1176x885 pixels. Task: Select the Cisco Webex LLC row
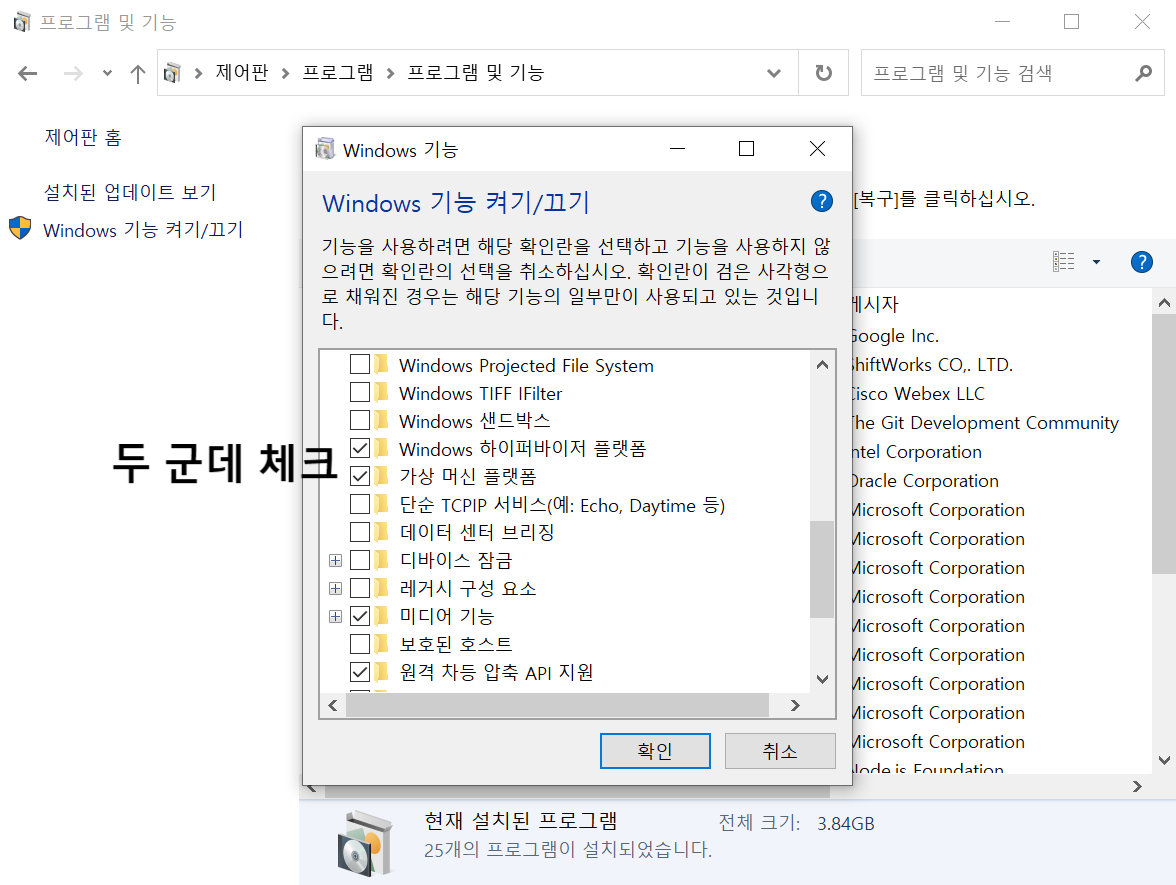pos(919,394)
